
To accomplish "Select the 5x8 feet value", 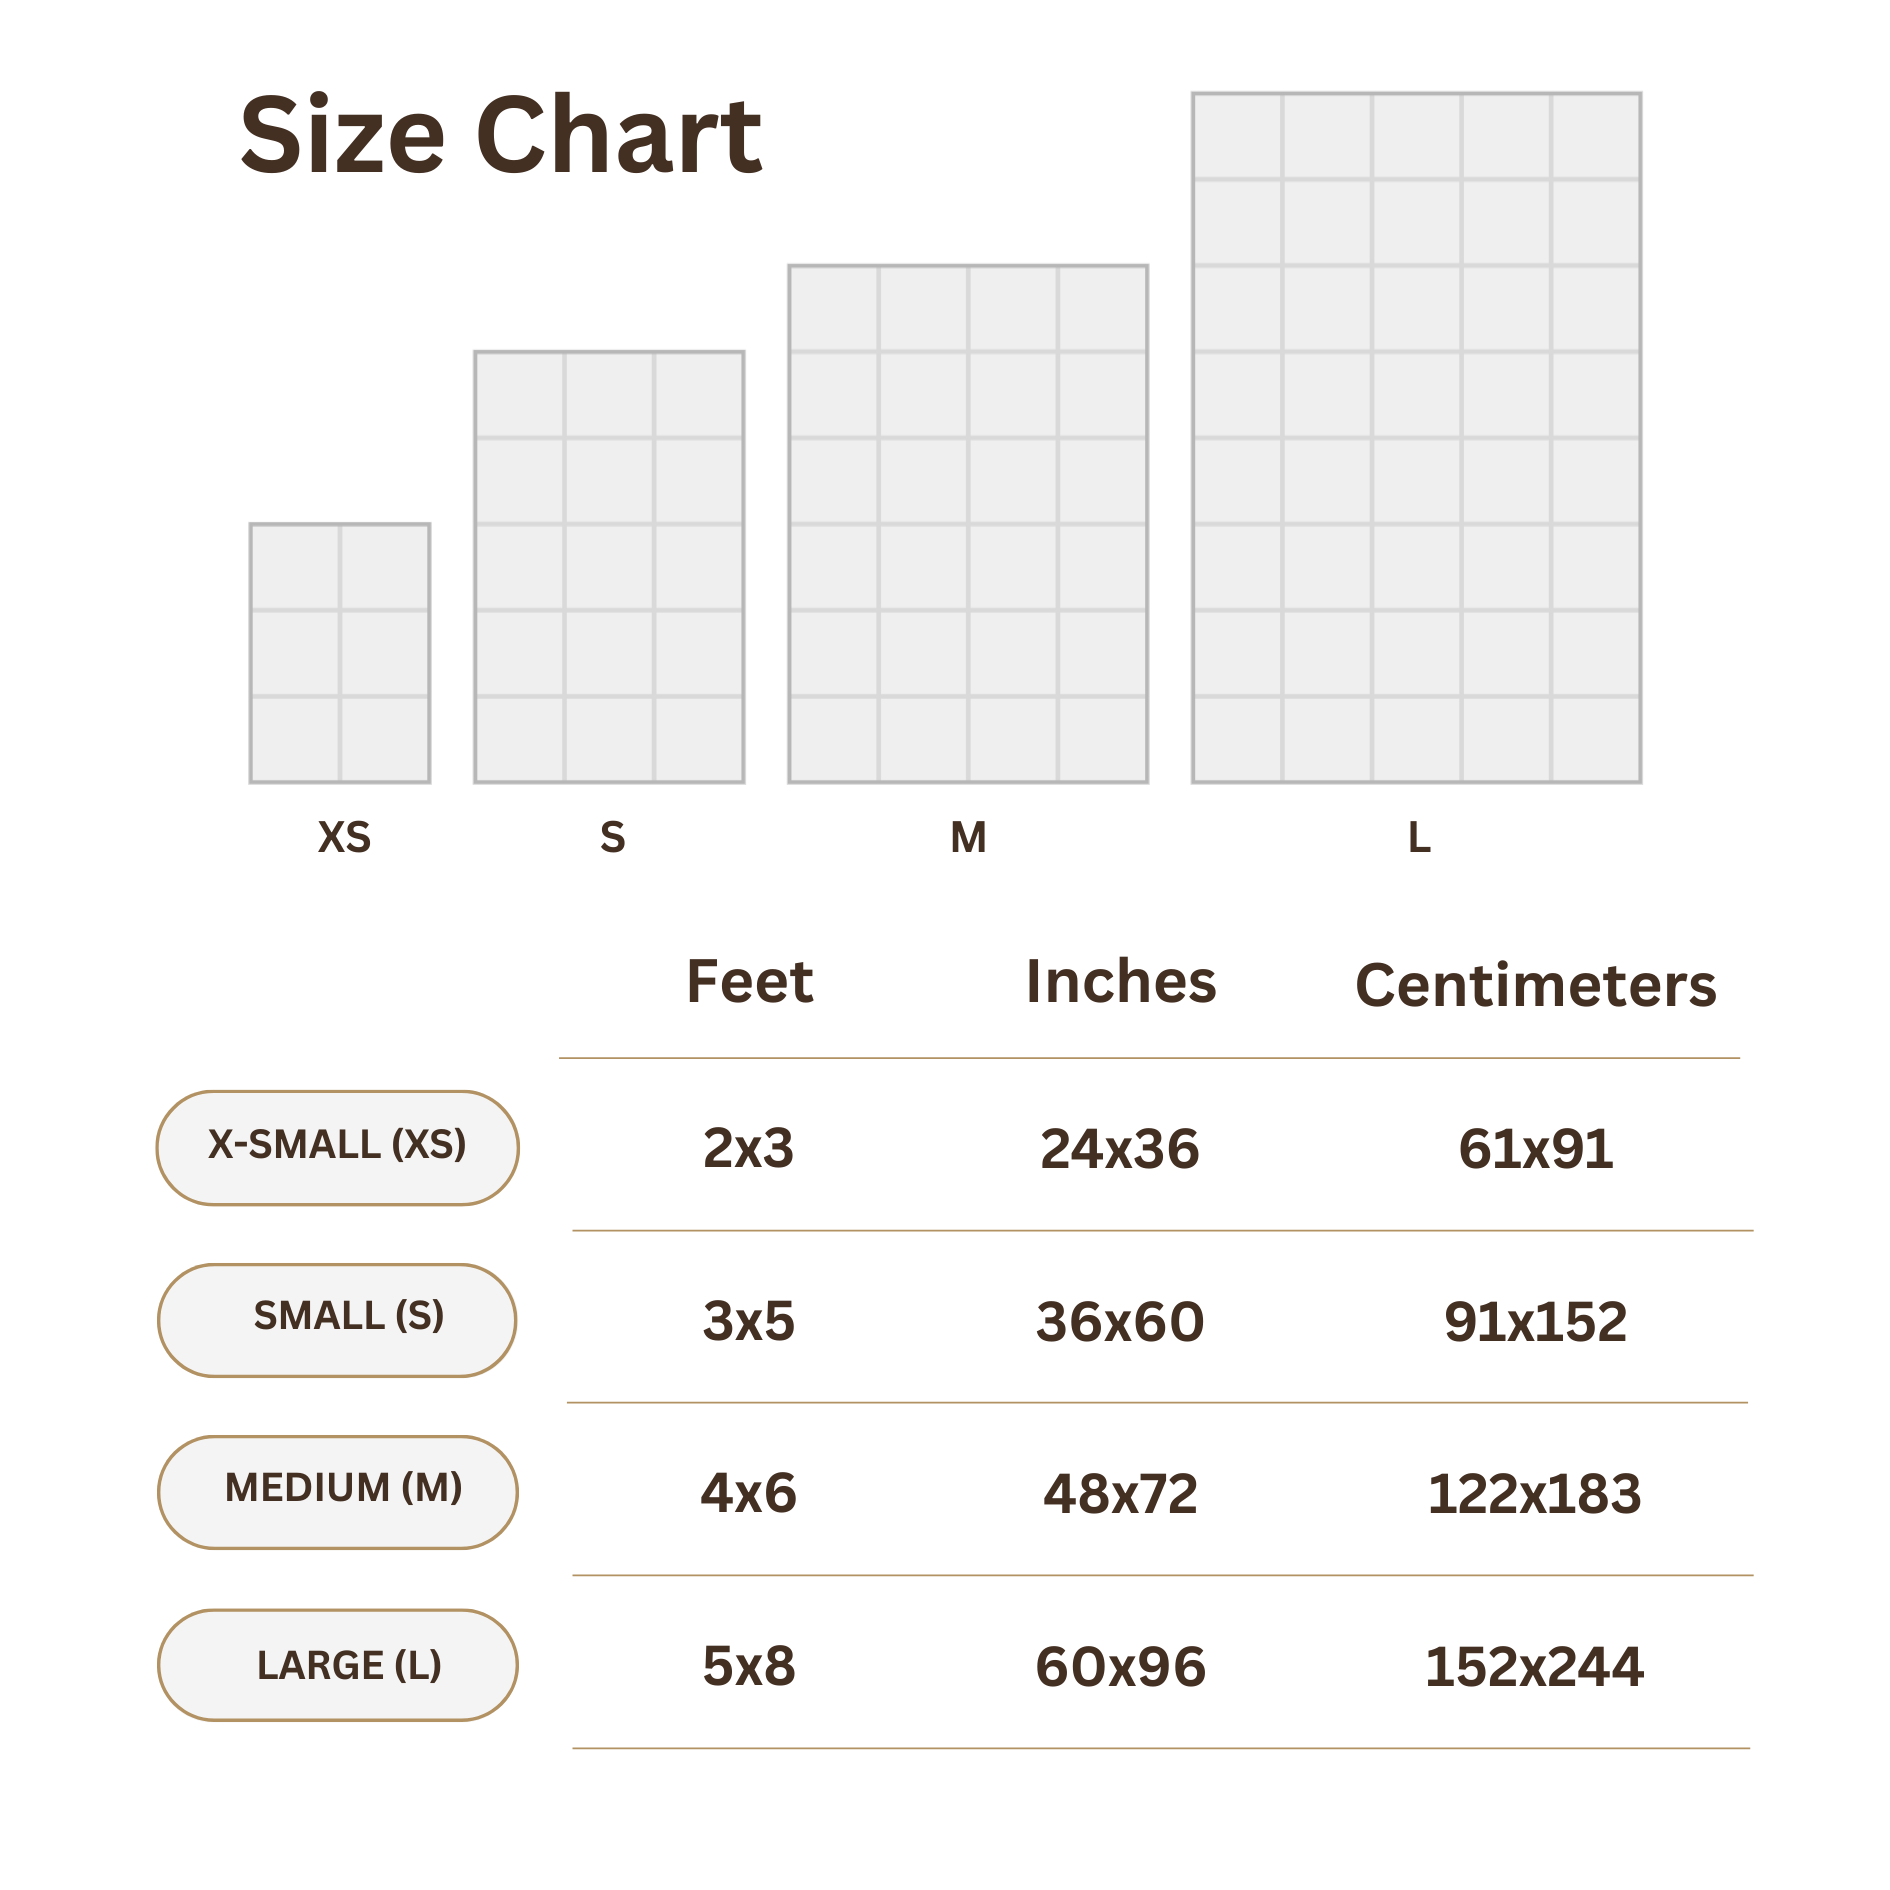I will (749, 1666).
